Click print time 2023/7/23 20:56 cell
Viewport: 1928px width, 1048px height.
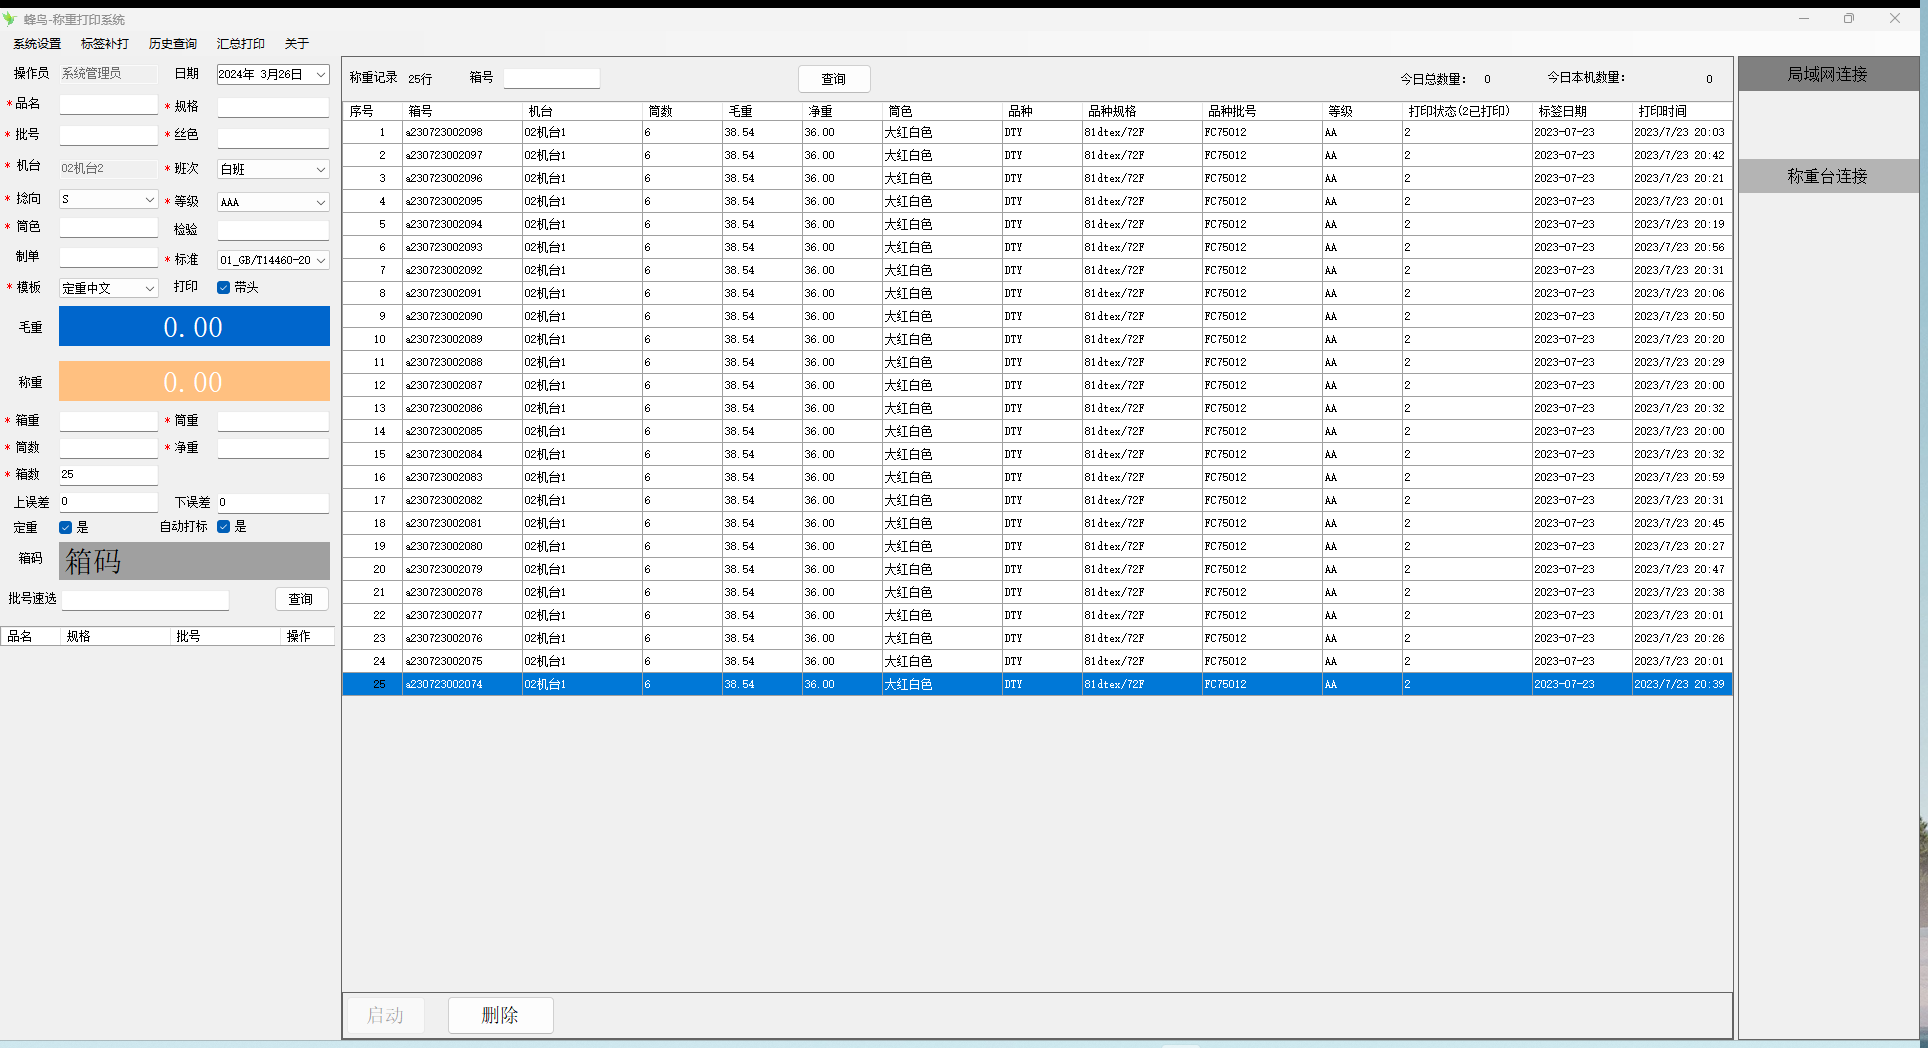(x=1680, y=247)
